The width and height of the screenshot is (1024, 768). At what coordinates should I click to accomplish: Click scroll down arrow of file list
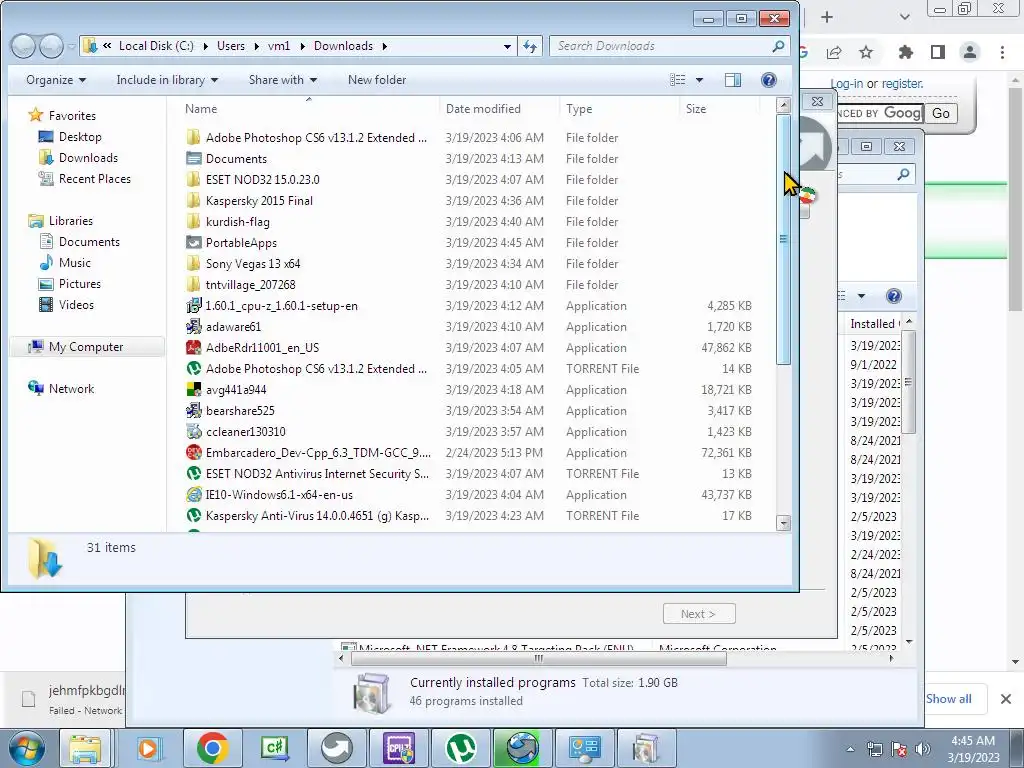click(x=783, y=523)
